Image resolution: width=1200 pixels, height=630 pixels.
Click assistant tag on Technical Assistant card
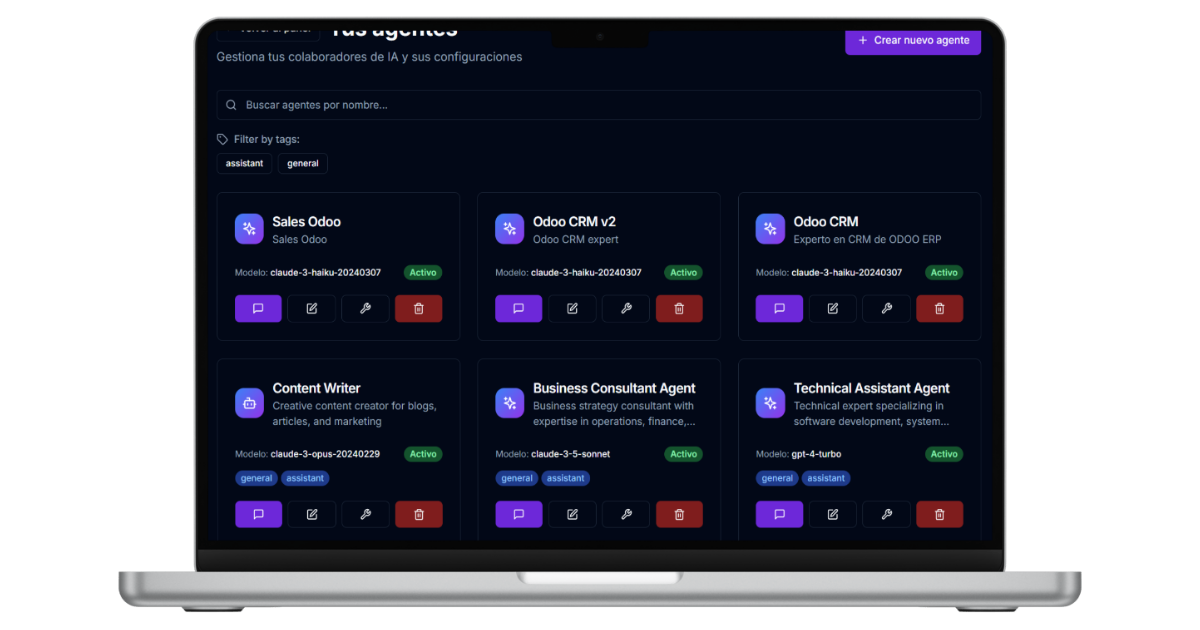tap(826, 478)
